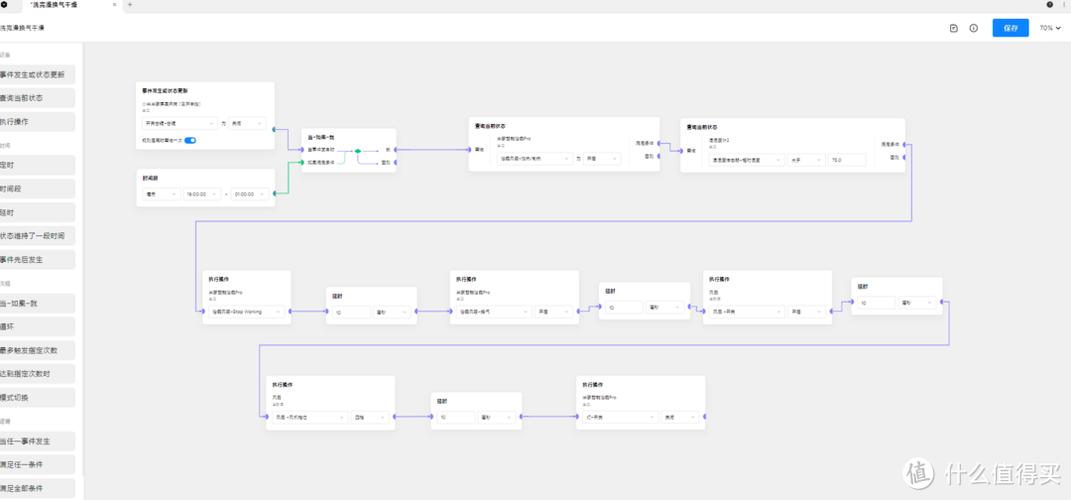Image resolution: width=1071 pixels, height=500 pixels.
Task: Click the app logo icon top-left
Action: 3,4
